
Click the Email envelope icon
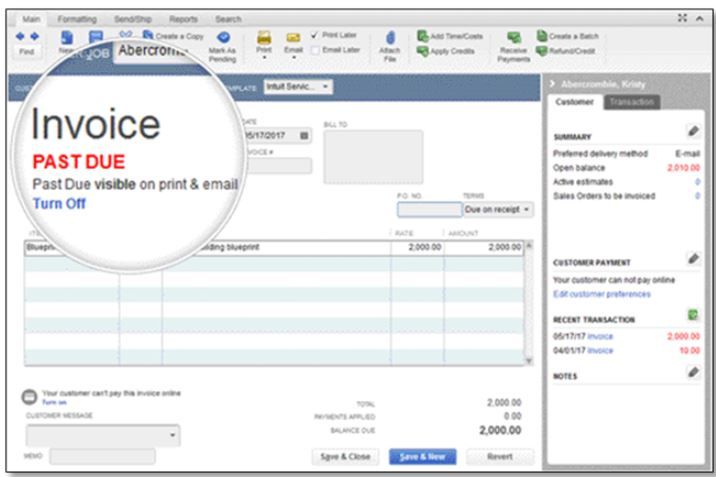coord(293,37)
